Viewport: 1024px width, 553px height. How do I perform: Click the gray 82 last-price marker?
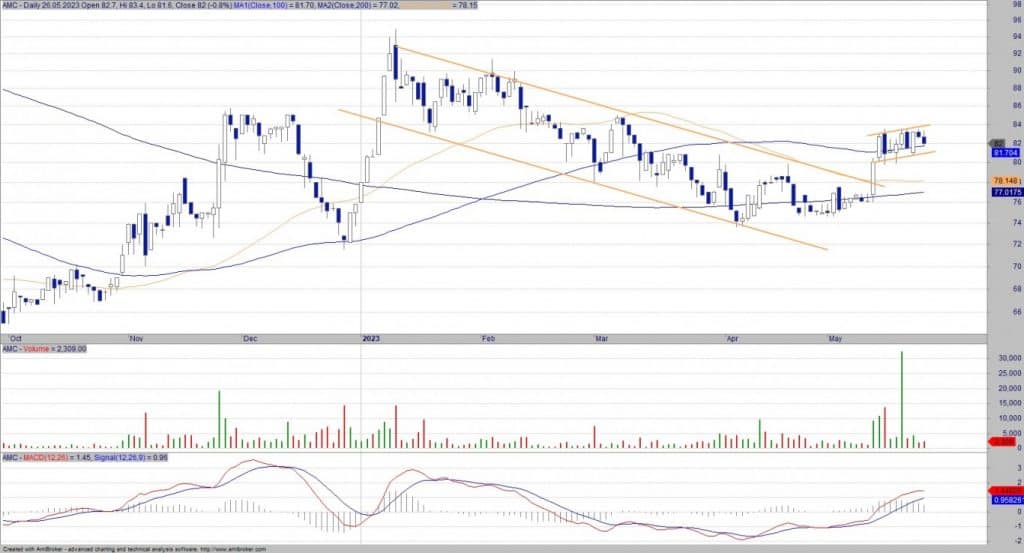point(997,143)
